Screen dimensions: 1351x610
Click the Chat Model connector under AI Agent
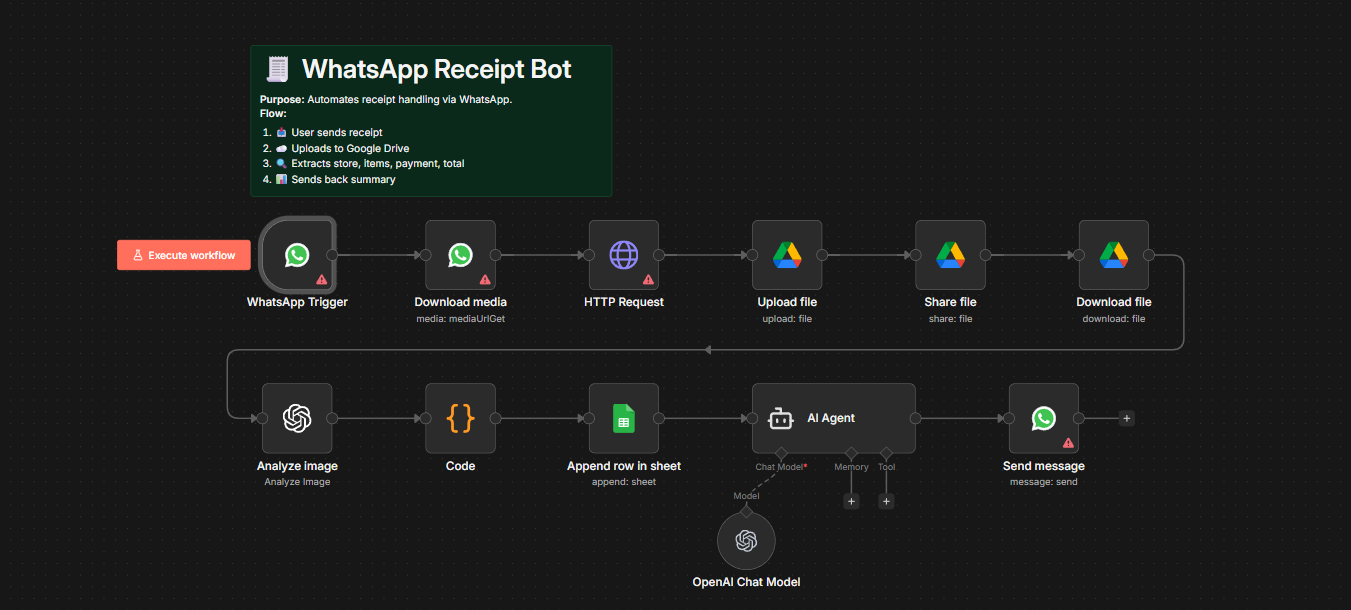(x=781, y=453)
